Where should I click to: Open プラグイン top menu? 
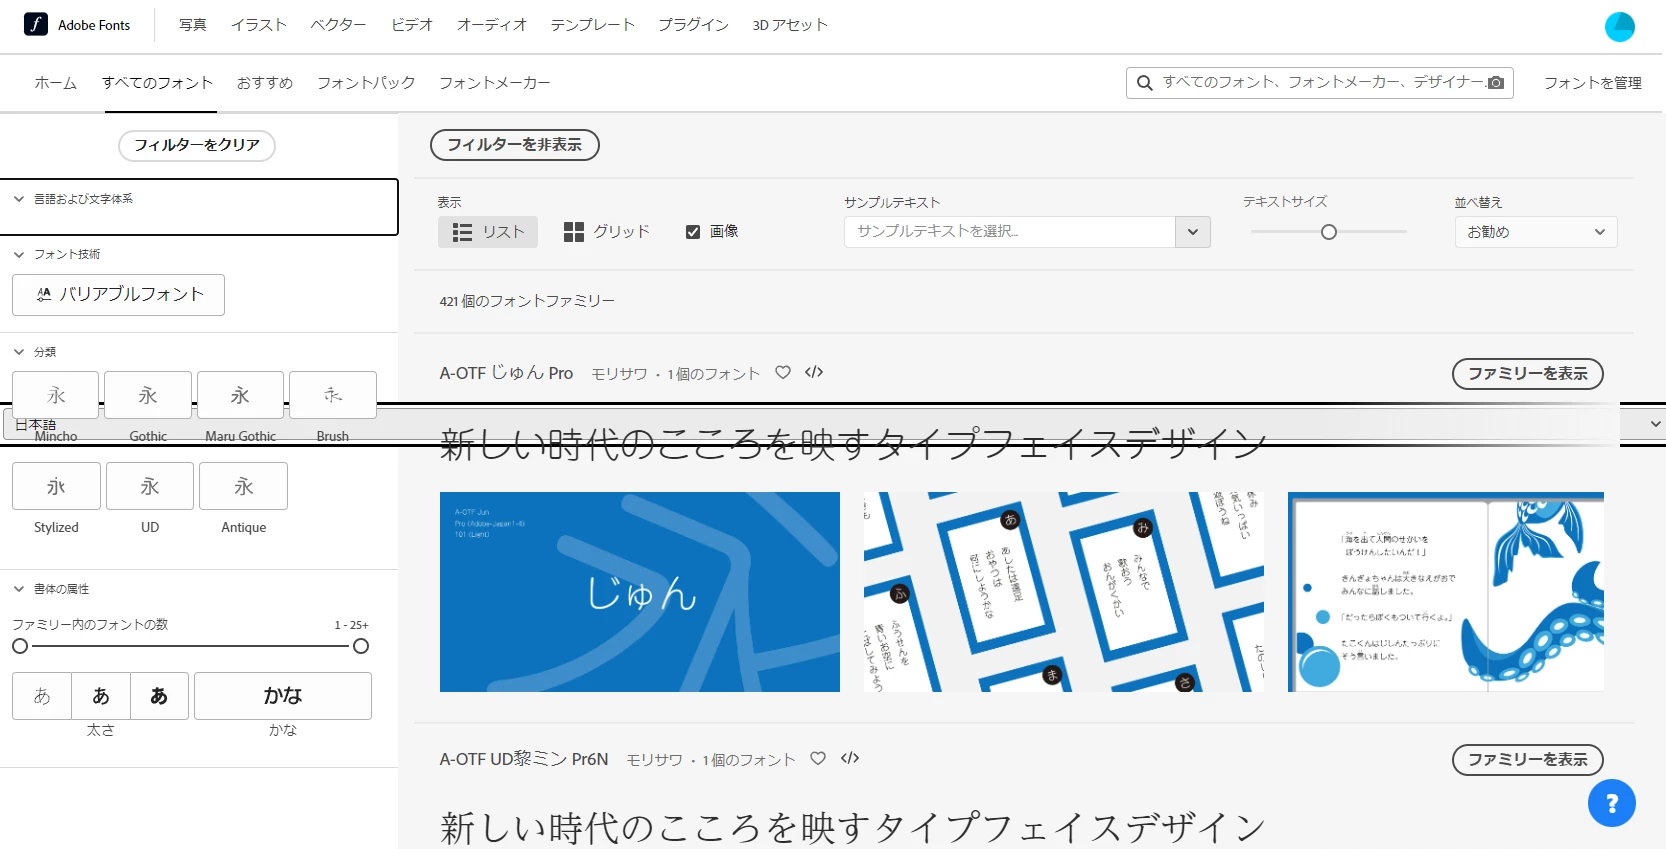(693, 25)
